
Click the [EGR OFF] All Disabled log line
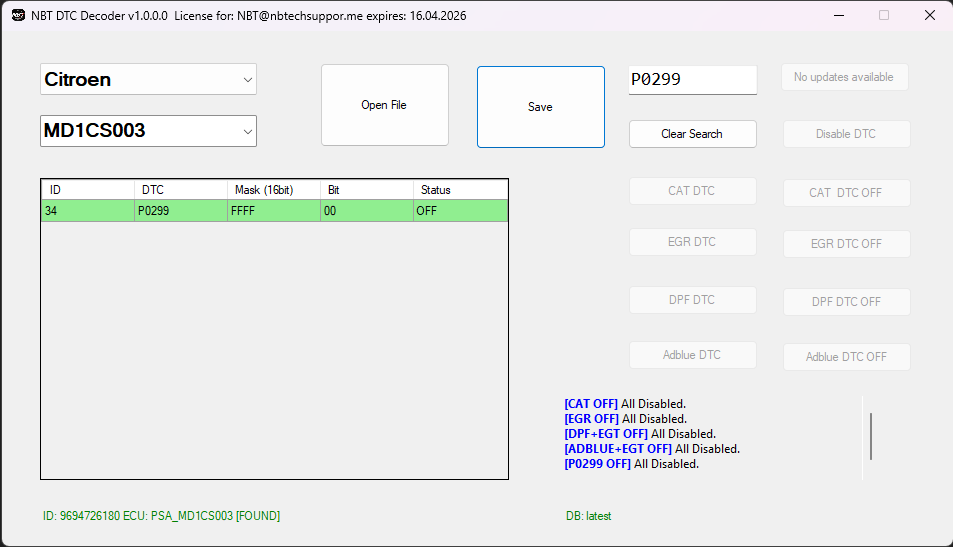[625, 419]
